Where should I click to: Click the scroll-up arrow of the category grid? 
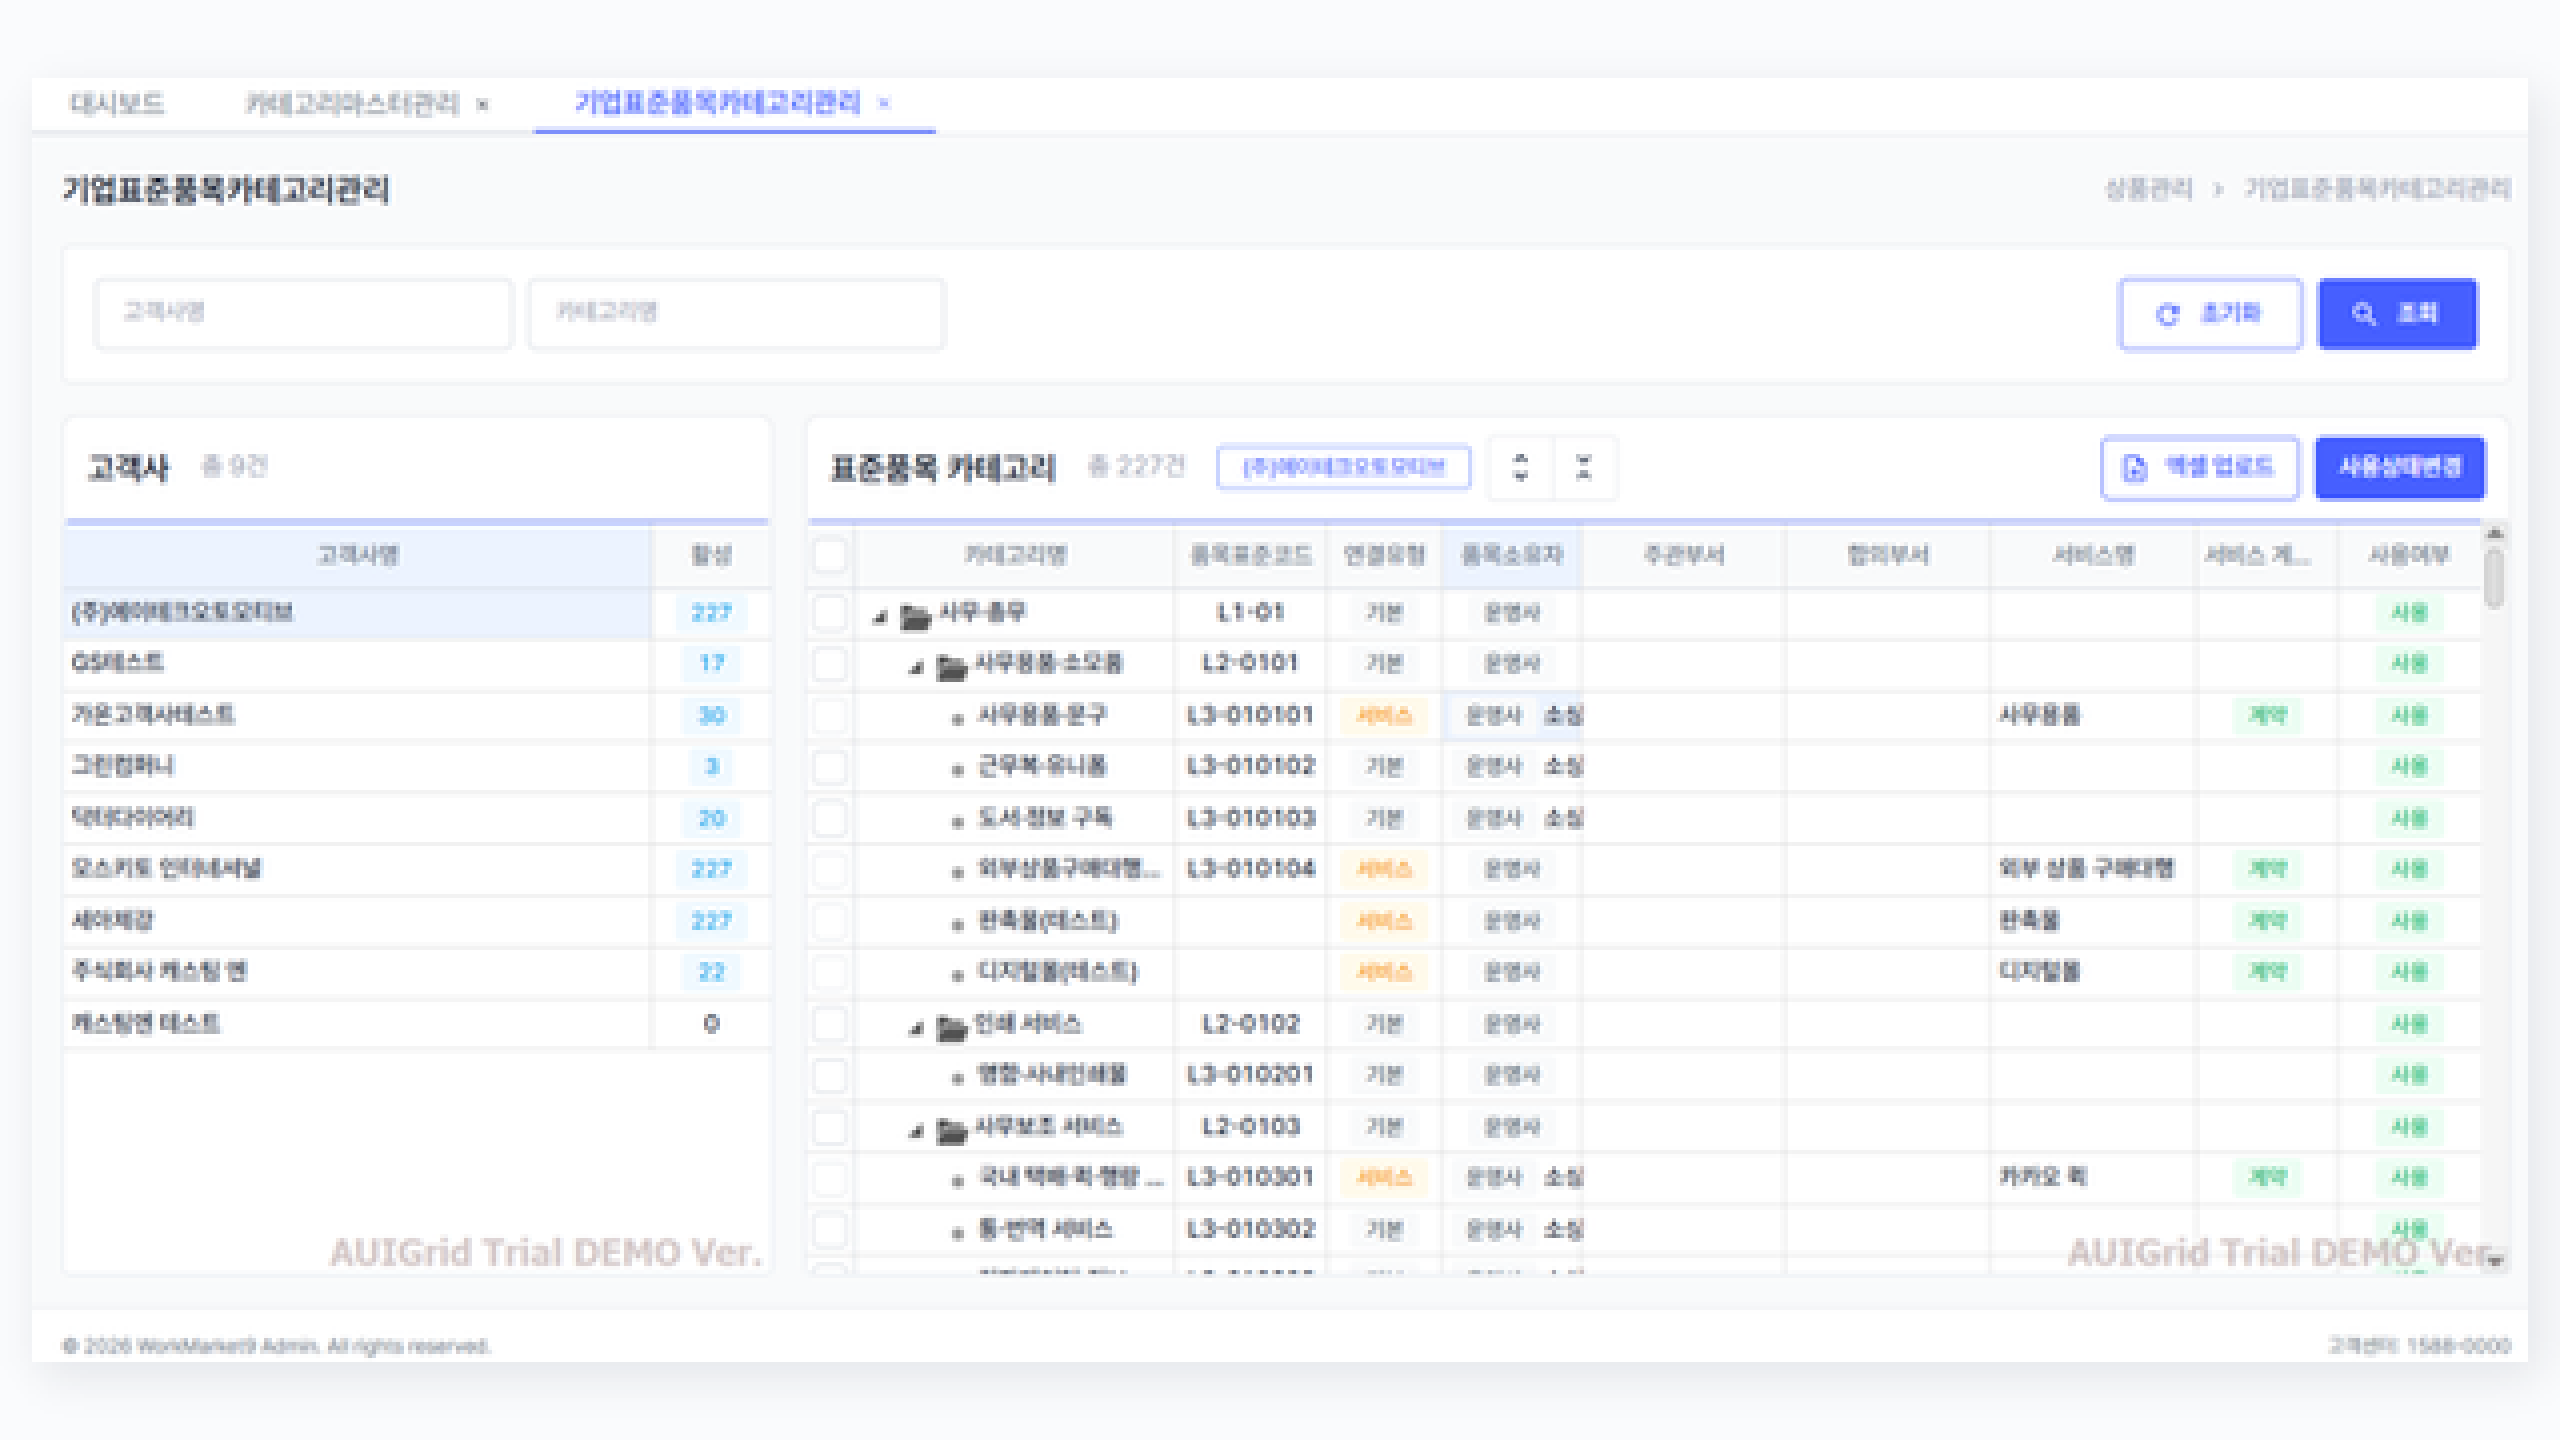[2494, 534]
